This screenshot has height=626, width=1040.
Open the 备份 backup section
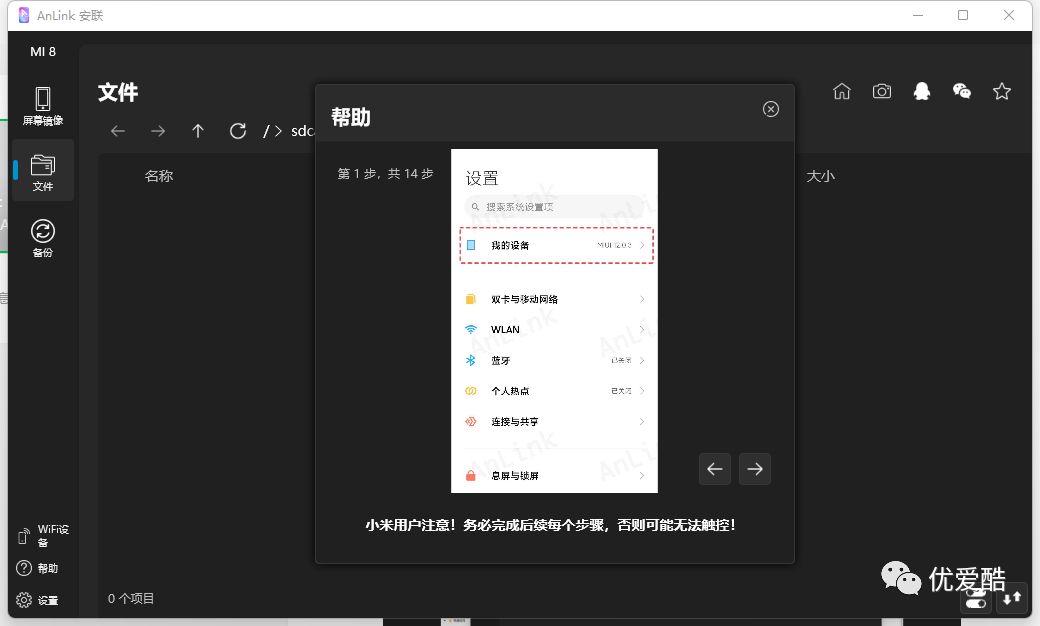point(42,237)
